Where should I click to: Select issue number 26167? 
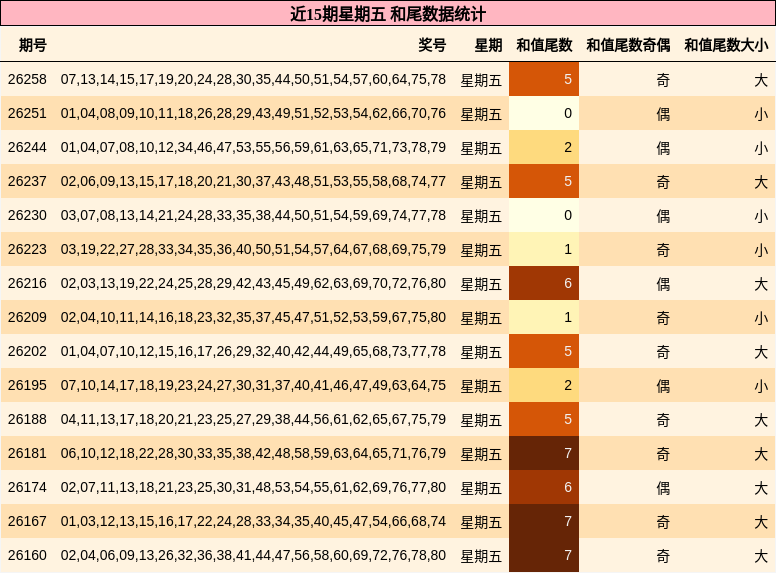(27, 521)
